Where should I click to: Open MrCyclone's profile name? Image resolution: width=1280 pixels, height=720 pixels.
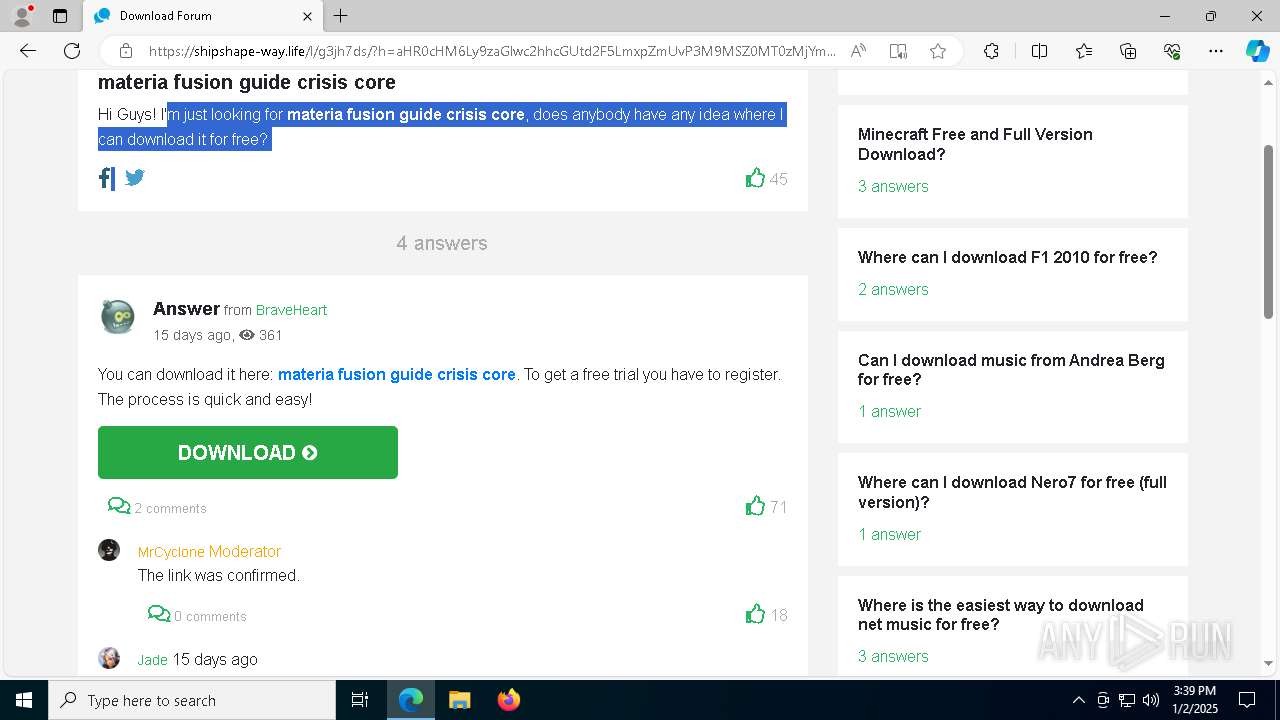[171, 552]
